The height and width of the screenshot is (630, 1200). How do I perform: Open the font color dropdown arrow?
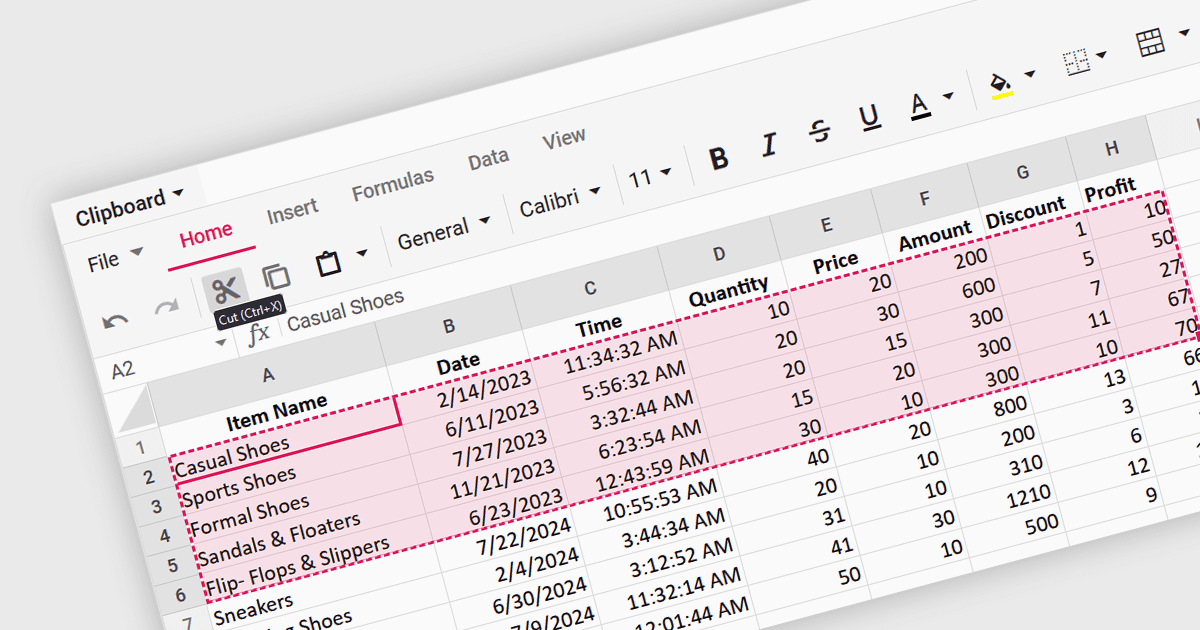point(948,97)
